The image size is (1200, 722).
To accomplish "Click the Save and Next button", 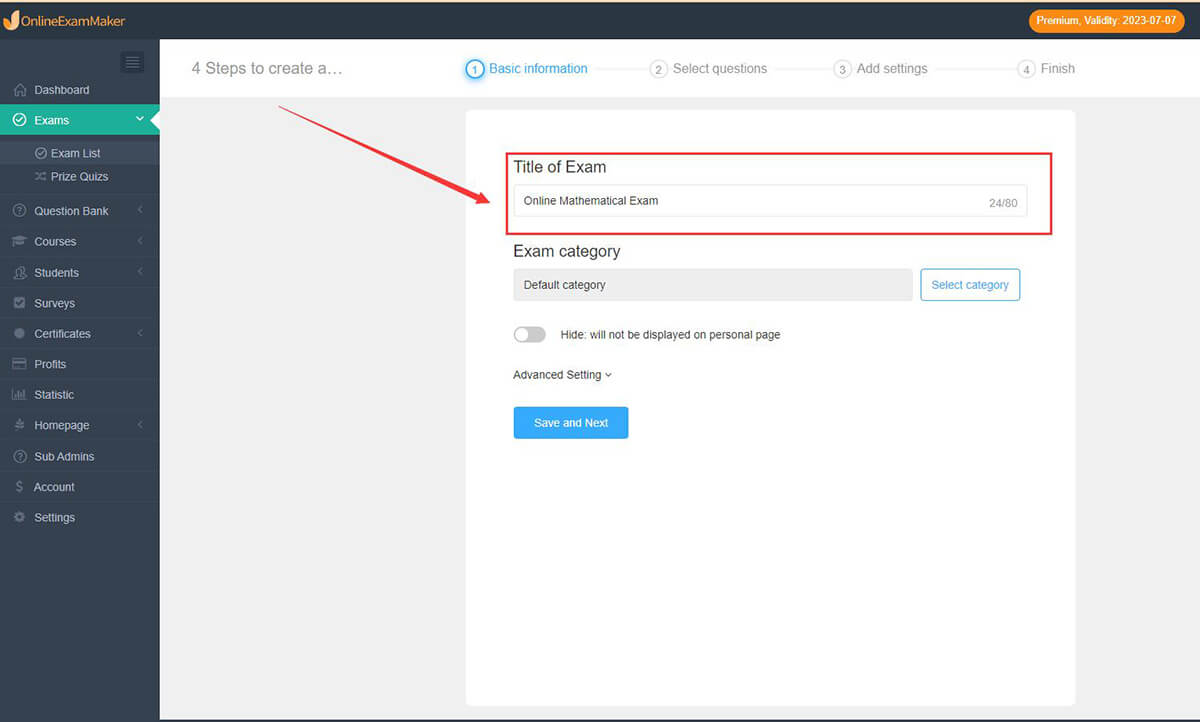I will tap(570, 423).
